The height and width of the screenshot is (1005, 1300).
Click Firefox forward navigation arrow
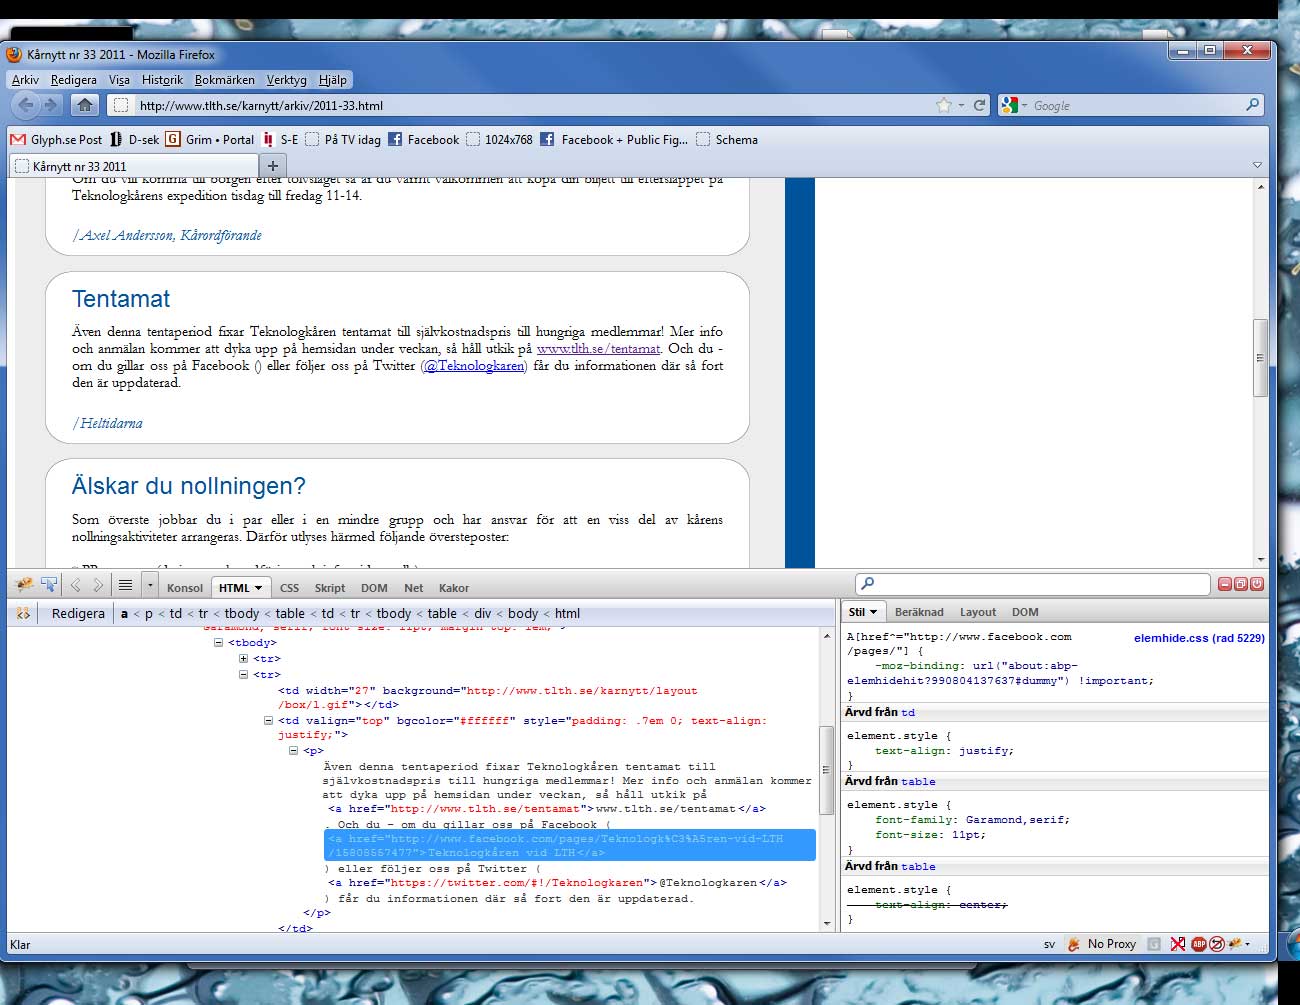coord(51,104)
